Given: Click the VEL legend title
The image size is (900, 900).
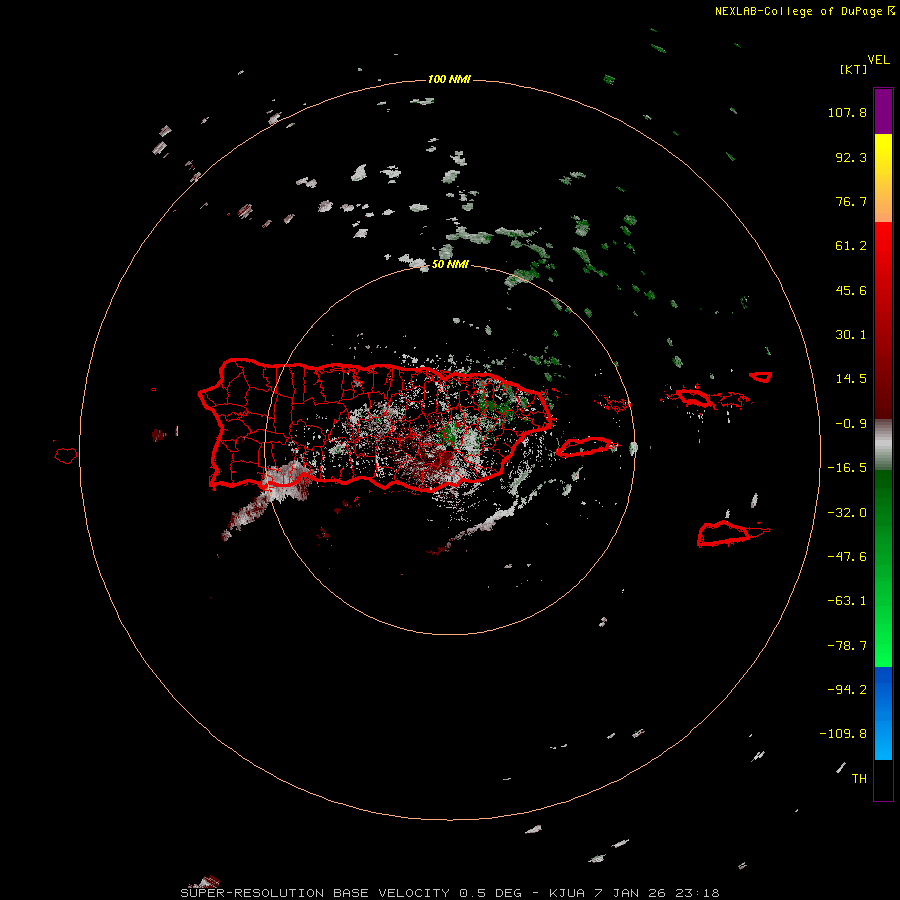Looking at the screenshot, I should (878, 60).
